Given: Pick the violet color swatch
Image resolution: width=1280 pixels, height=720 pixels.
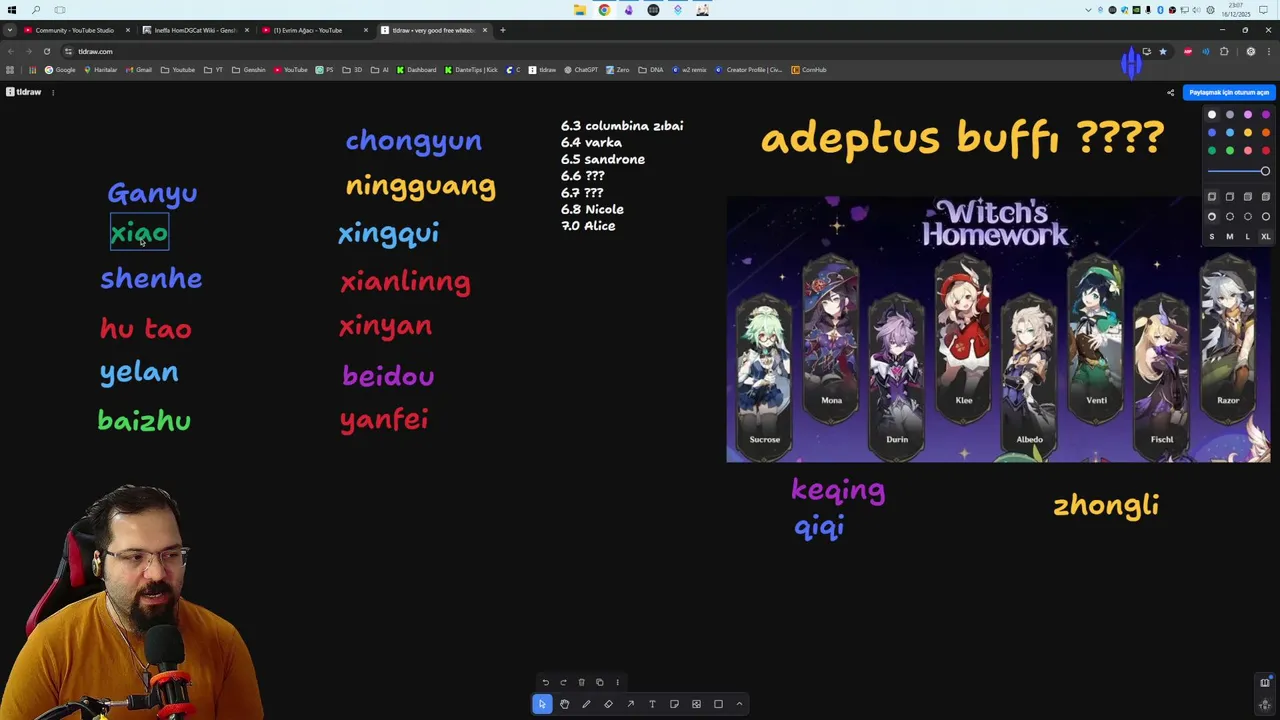Looking at the screenshot, I should click(x=1266, y=114).
